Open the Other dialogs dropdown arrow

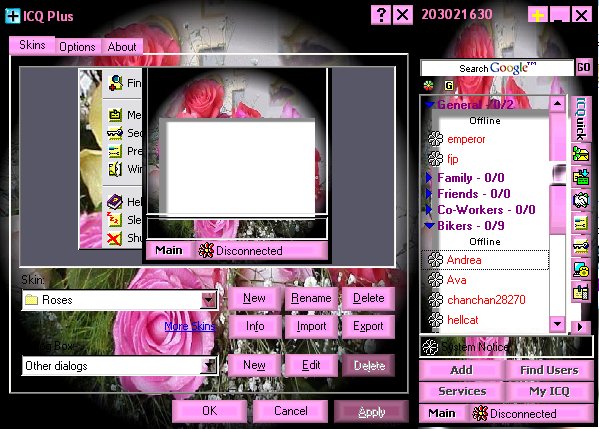pyautogui.click(x=209, y=366)
